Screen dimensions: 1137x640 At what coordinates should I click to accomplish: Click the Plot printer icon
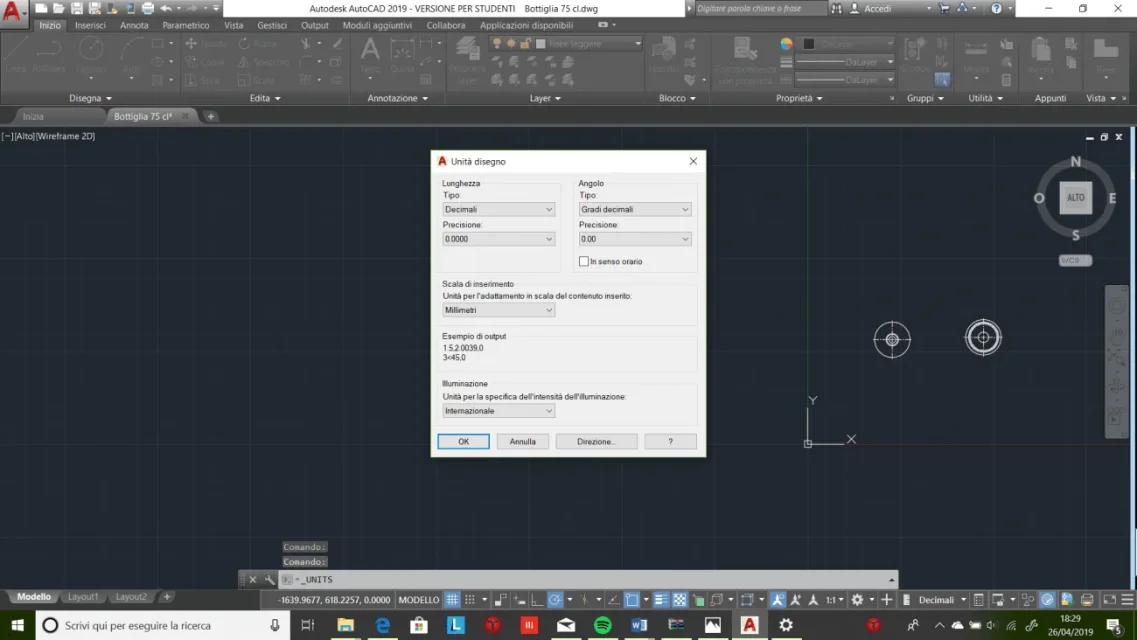(x=148, y=8)
